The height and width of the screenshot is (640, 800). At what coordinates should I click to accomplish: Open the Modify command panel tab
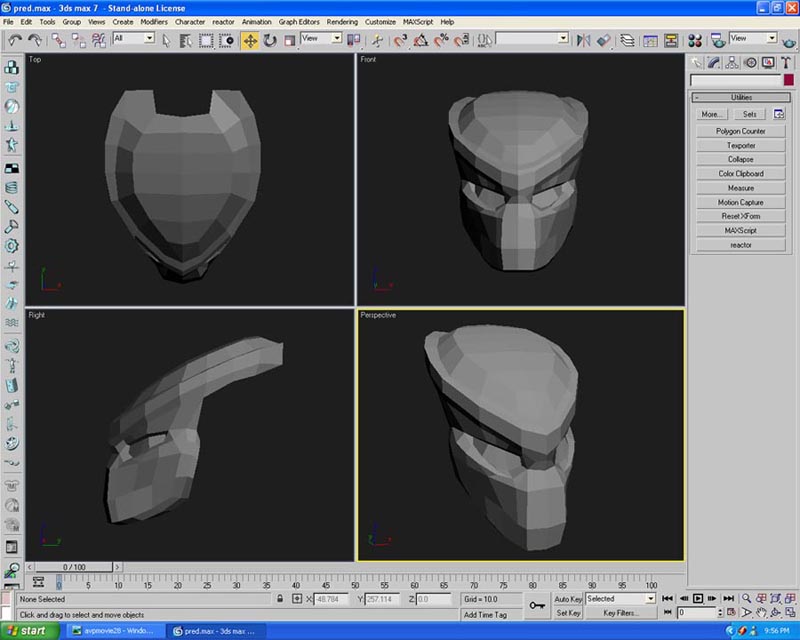pos(714,62)
